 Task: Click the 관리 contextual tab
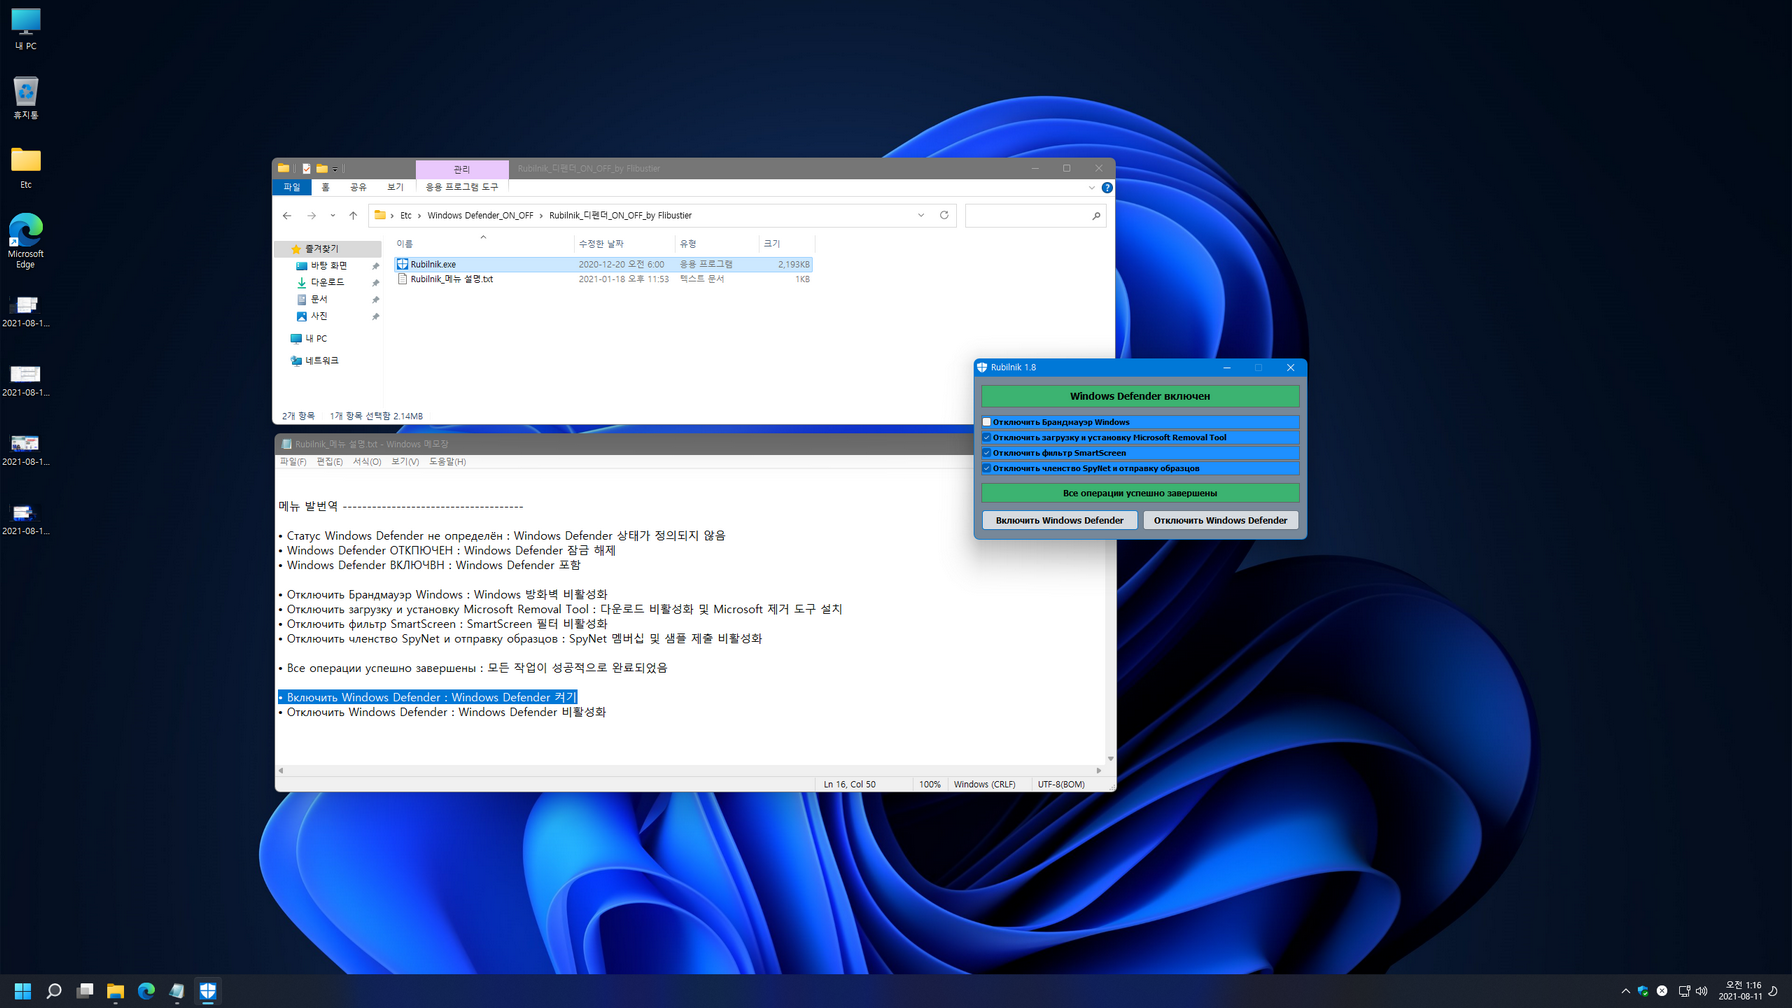462,169
